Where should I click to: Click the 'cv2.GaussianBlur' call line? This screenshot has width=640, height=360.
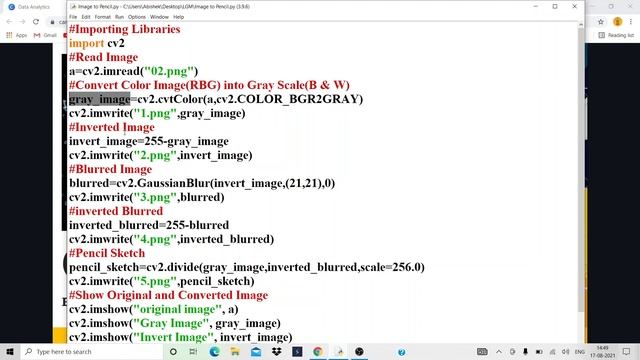(202, 183)
